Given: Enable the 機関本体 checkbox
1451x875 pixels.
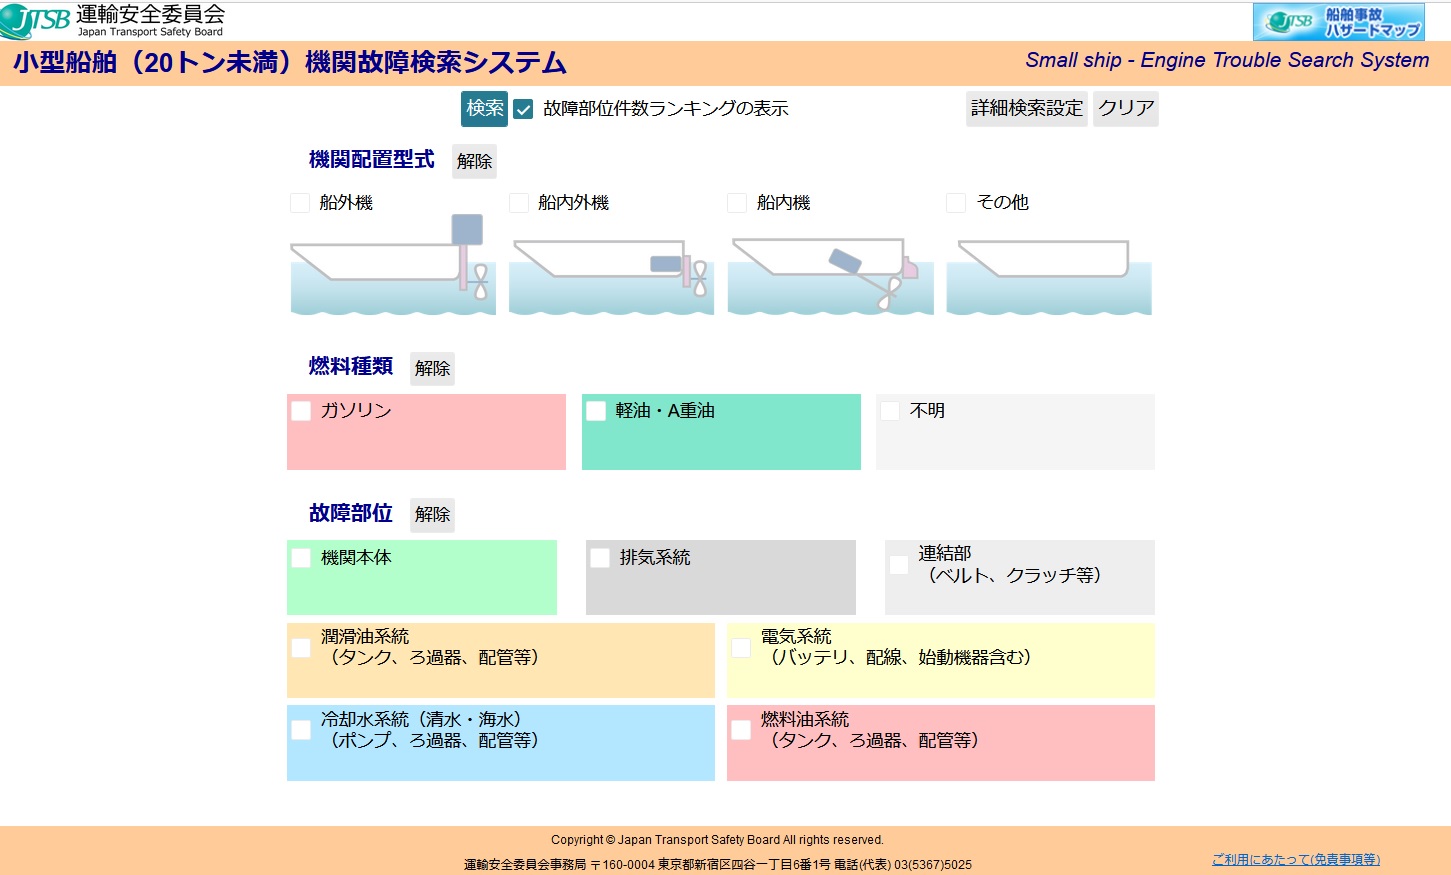Looking at the screenshot, I should [x=301, y=558].
